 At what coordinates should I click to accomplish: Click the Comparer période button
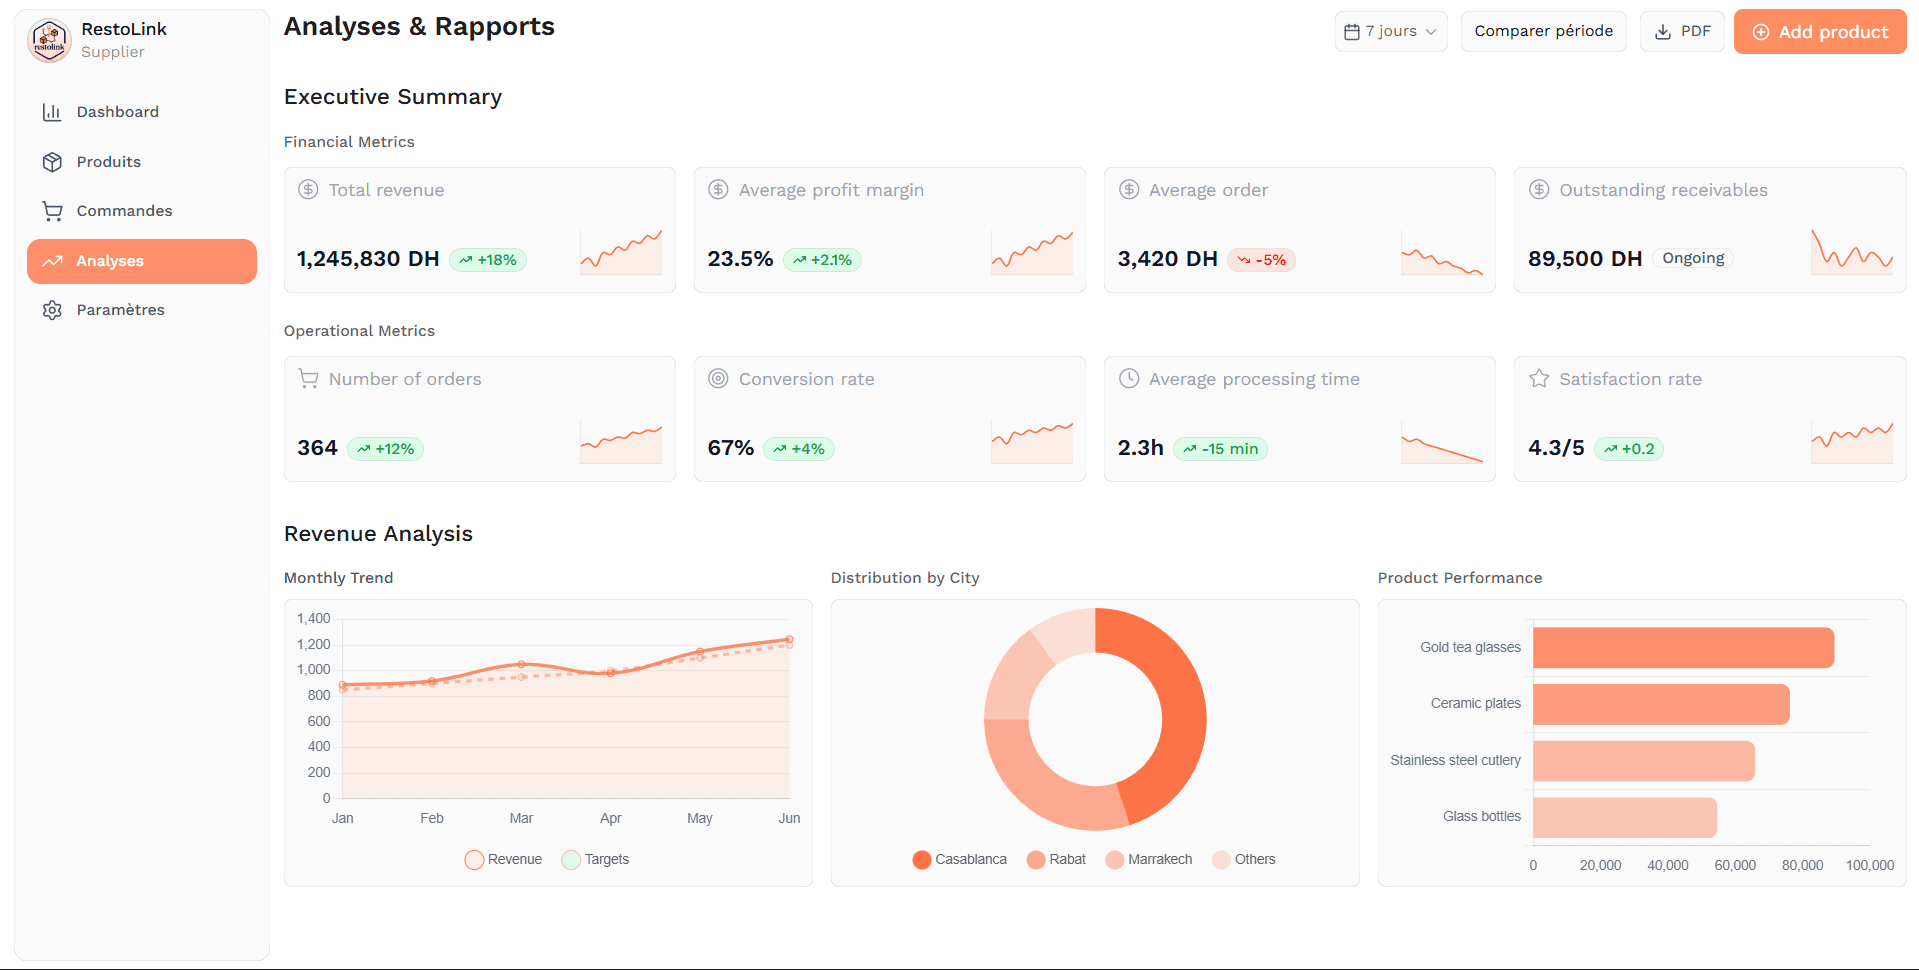1543,31
